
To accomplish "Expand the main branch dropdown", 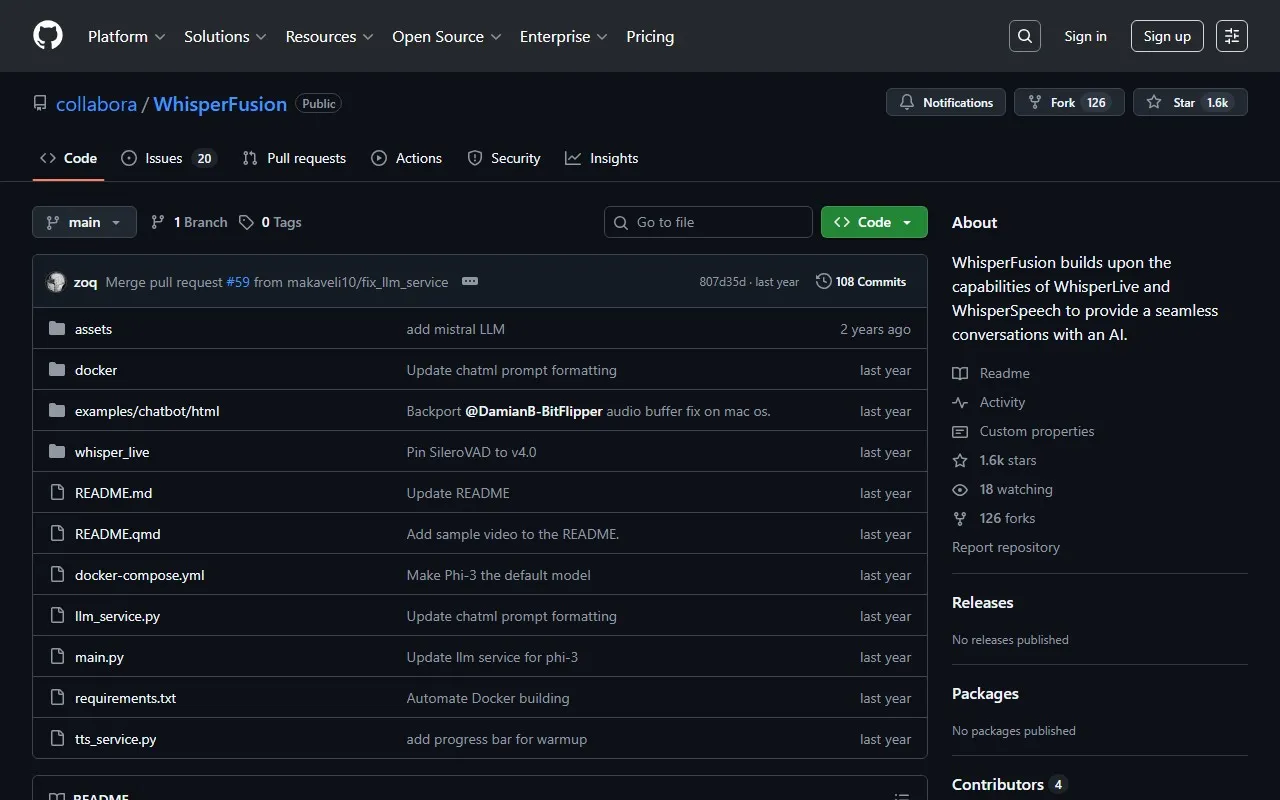I will point(84,222).
